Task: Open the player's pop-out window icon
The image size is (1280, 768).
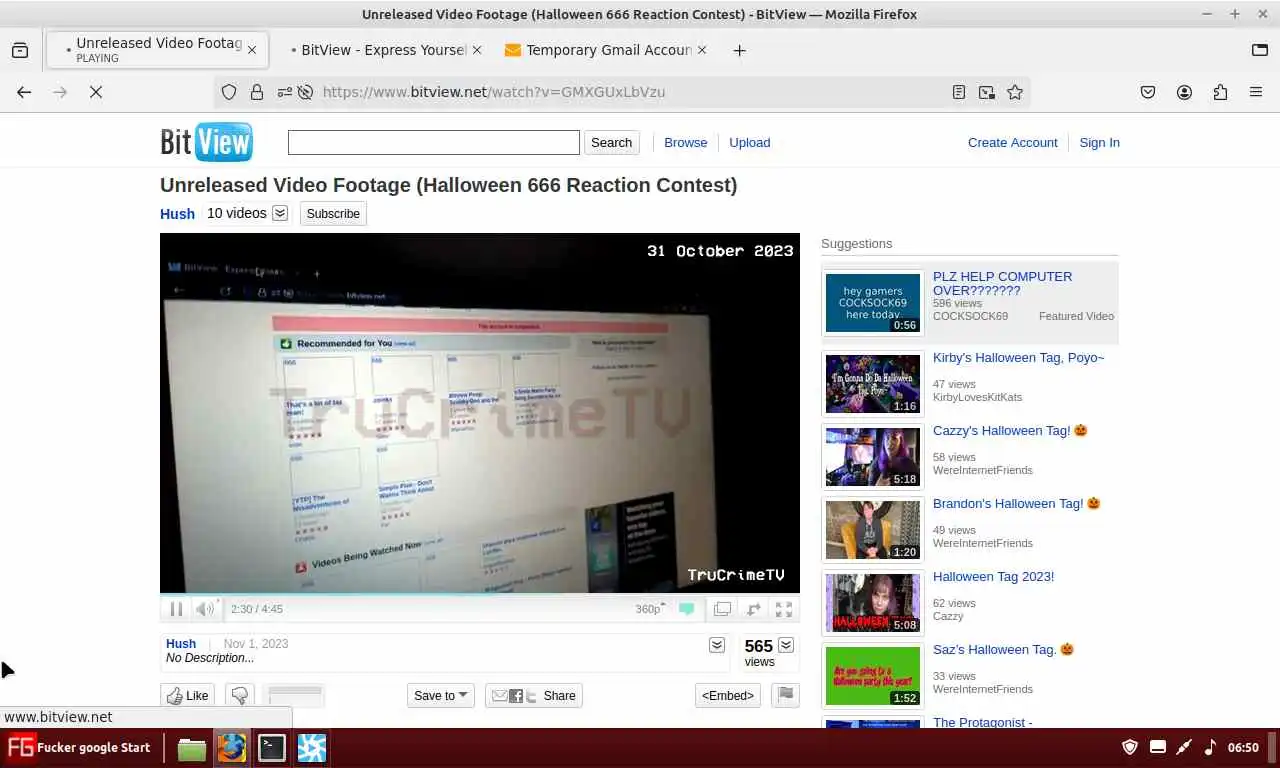Action: [722, 609]
